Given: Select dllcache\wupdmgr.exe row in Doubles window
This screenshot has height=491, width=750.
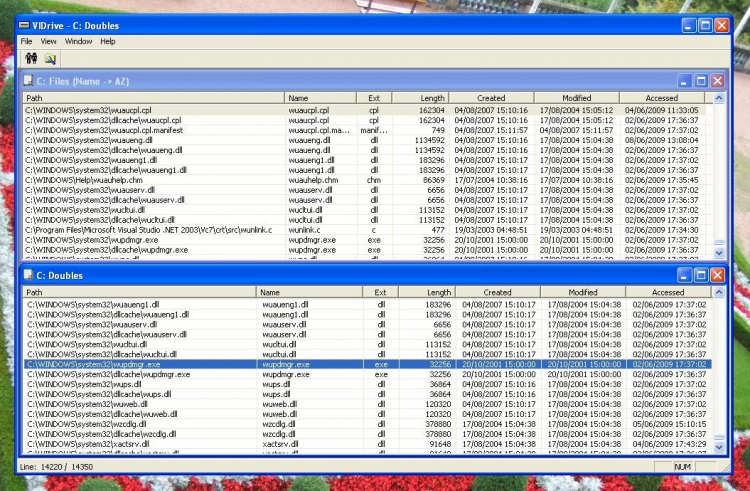Looking at the screenshot, I should click(368, 374).
